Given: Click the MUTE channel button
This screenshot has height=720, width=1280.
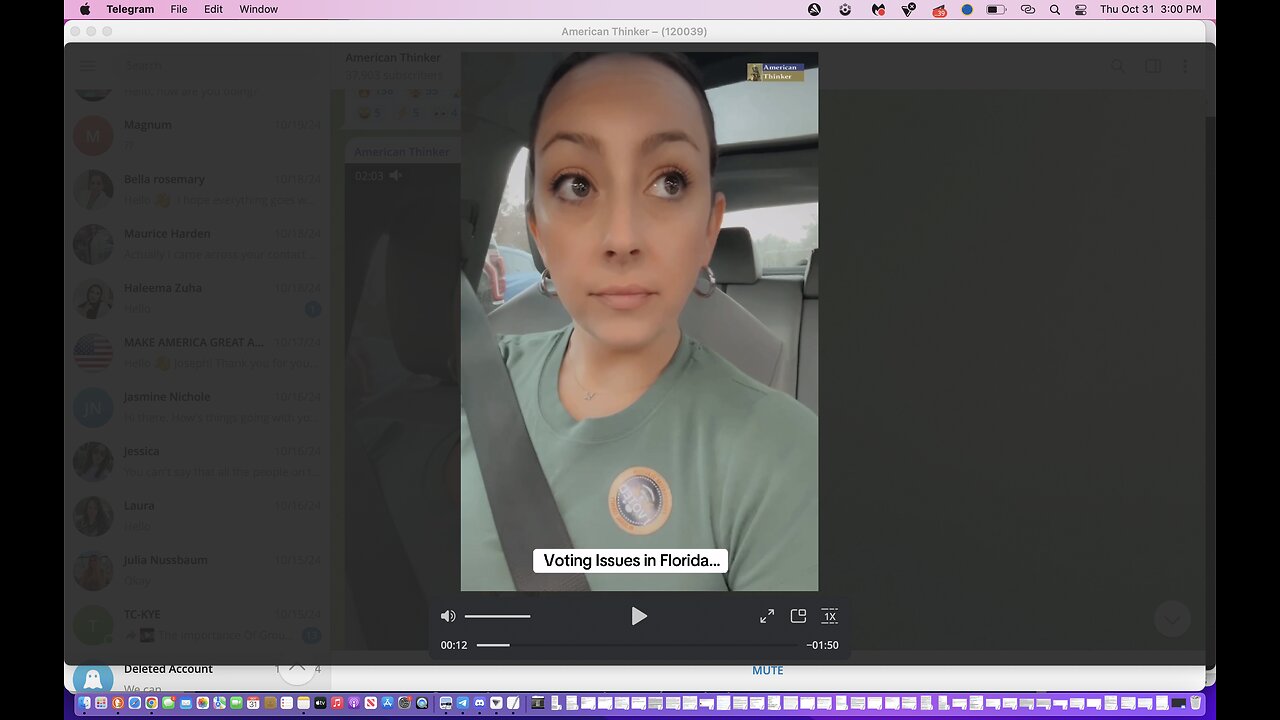Looking at the screenshot, I should pyautogui.click(x=768, y=670).
